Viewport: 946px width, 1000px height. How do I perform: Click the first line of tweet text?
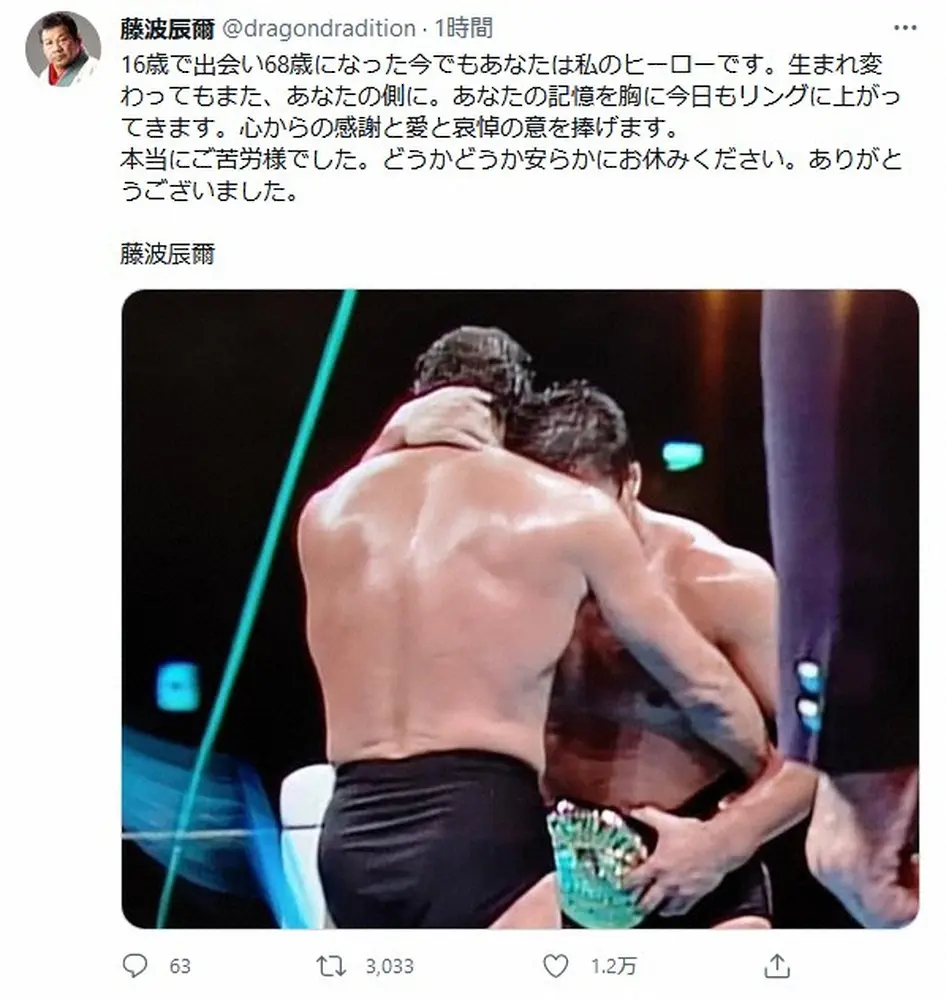(501, 64)
